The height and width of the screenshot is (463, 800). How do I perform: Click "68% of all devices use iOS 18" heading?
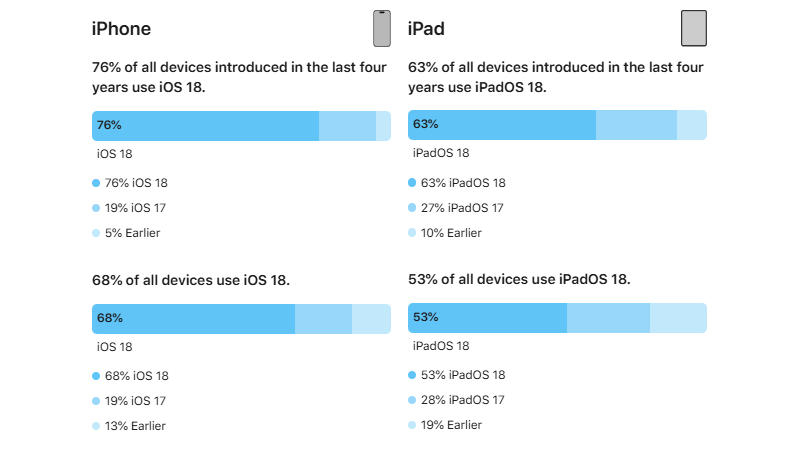tap(191, 279)
